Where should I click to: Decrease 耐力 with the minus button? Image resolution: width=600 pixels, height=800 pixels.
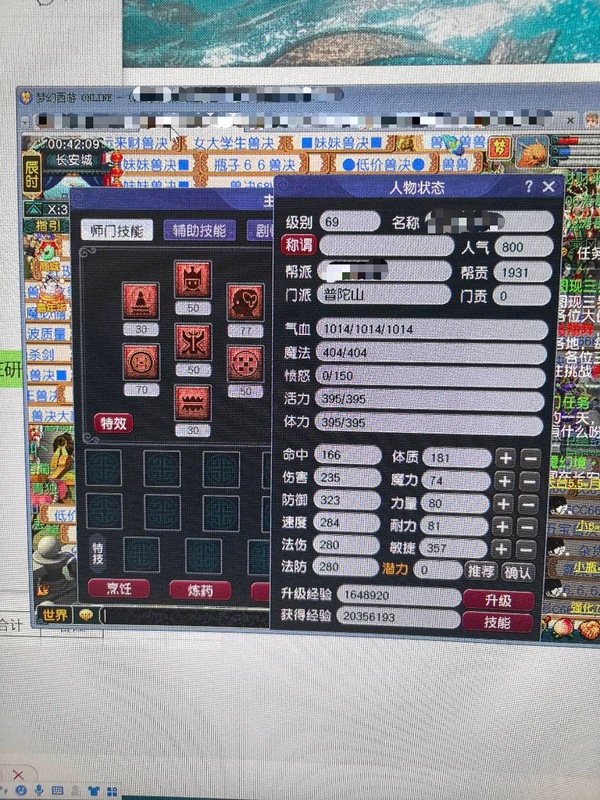(x=527, y=527)
